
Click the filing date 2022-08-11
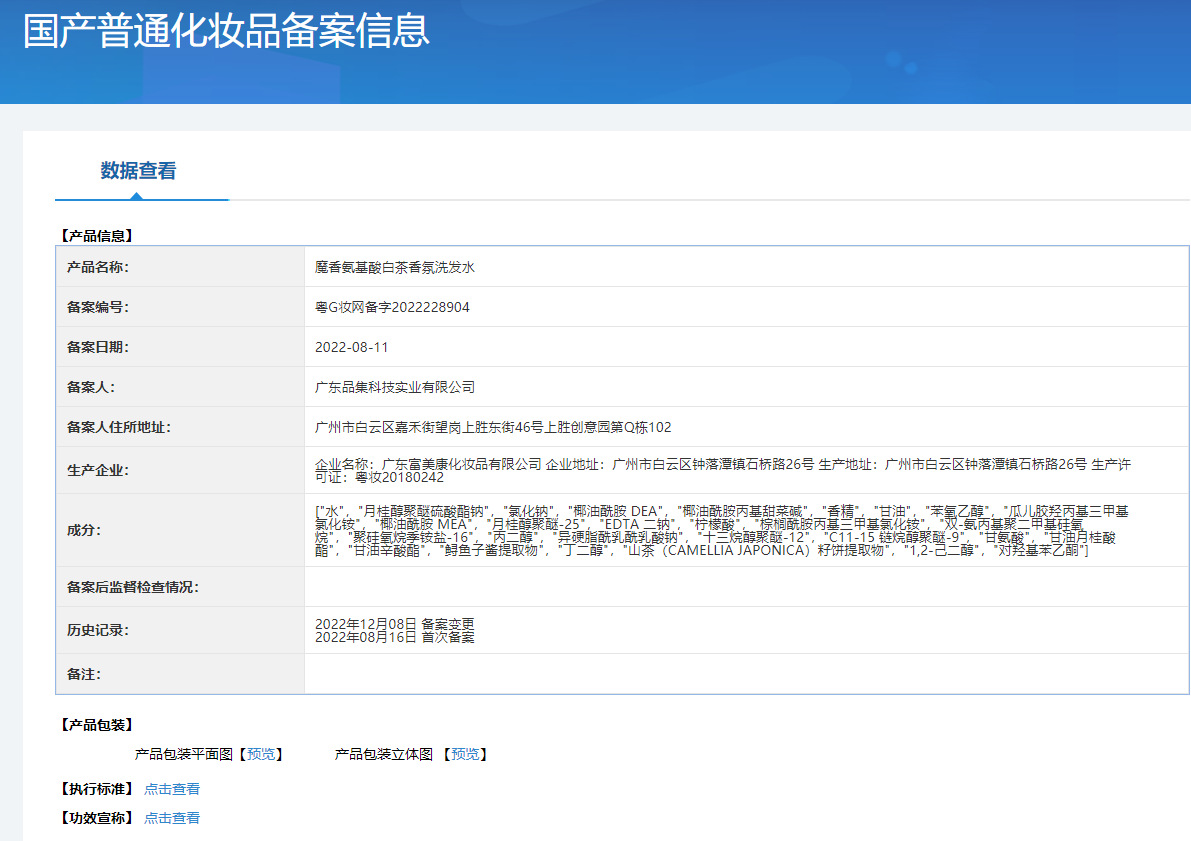pyautogui.click(x=351, y=347)
